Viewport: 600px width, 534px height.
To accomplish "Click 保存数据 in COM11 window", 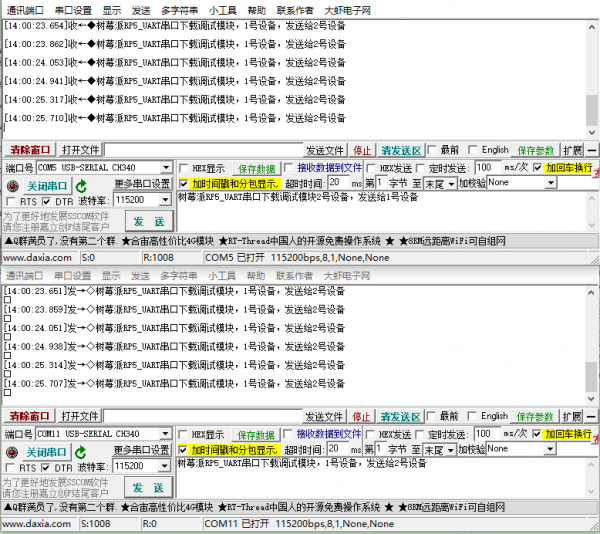I will click(x=256, y=435).
